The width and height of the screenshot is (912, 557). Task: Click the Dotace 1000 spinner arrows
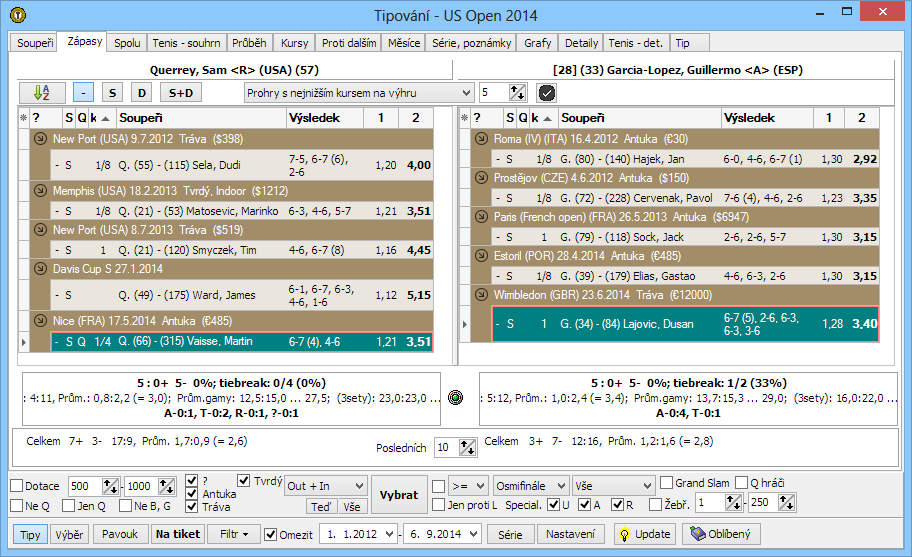coord(166,486)
